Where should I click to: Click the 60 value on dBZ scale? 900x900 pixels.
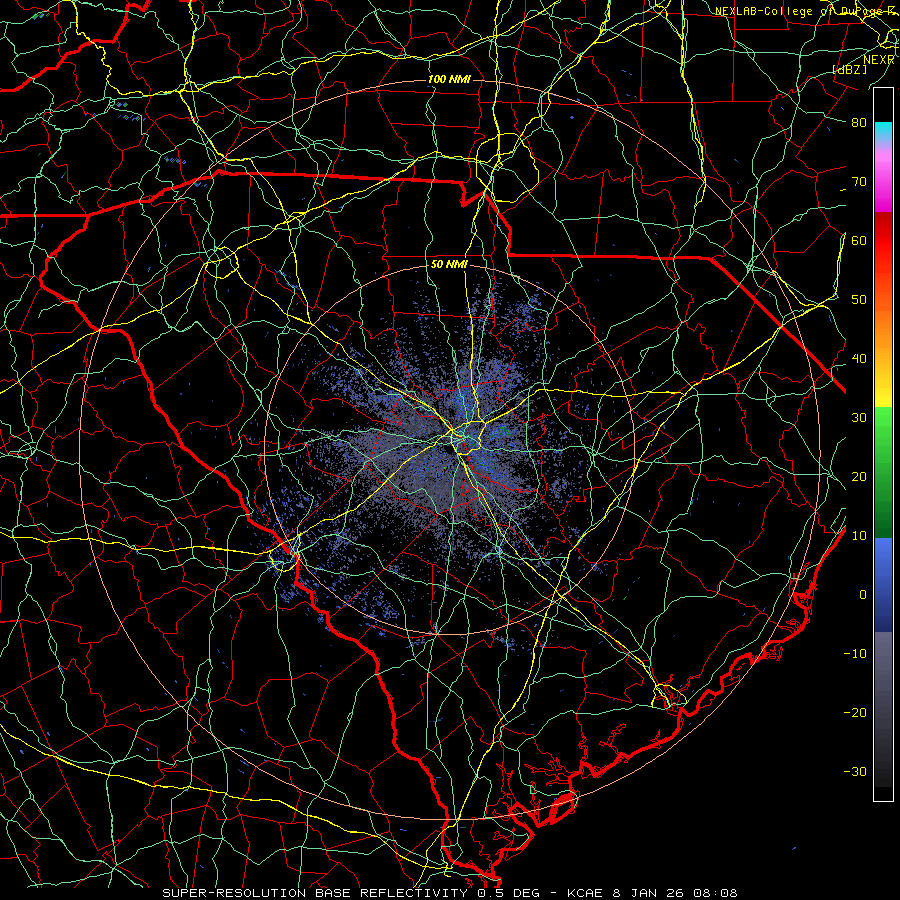coord(859,240)
